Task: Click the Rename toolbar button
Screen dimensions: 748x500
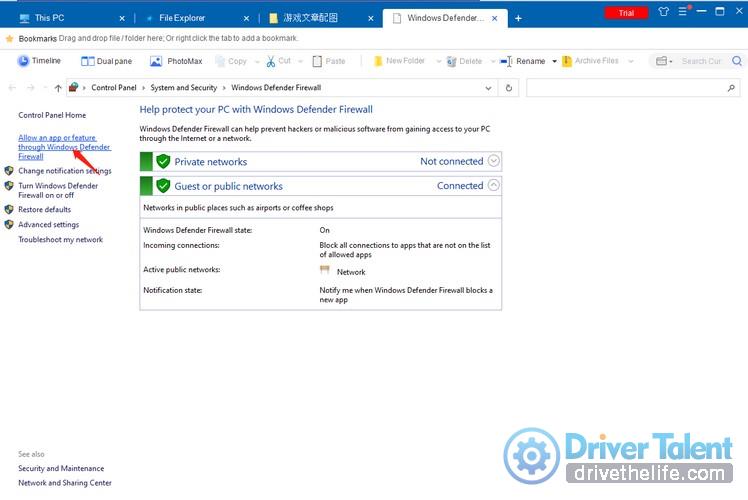Action: [522, 61]
